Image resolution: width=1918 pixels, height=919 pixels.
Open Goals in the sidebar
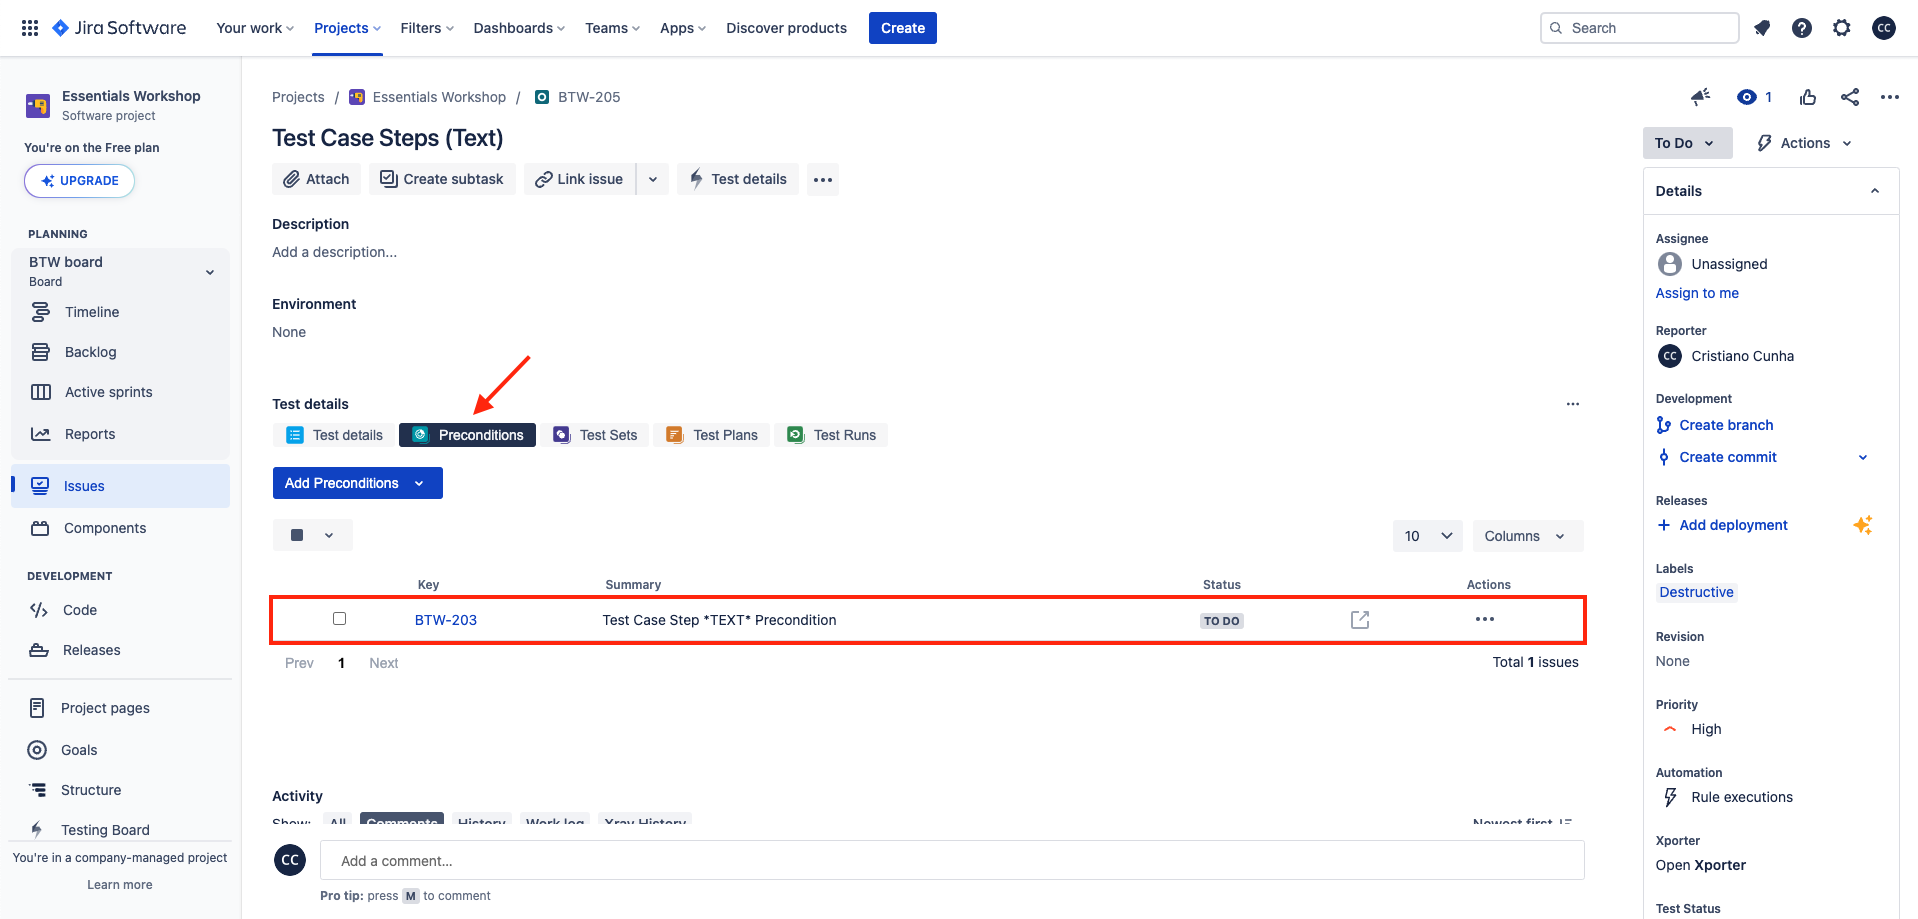pos(120,750)
